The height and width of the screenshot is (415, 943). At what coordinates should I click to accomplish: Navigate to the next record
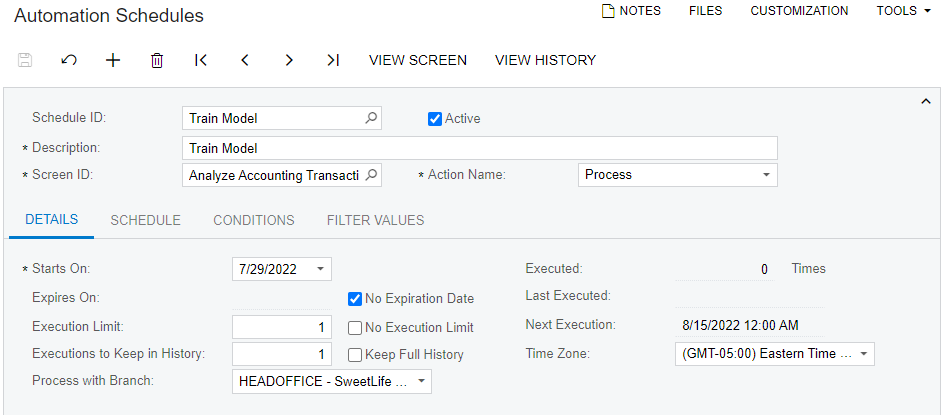289,60
